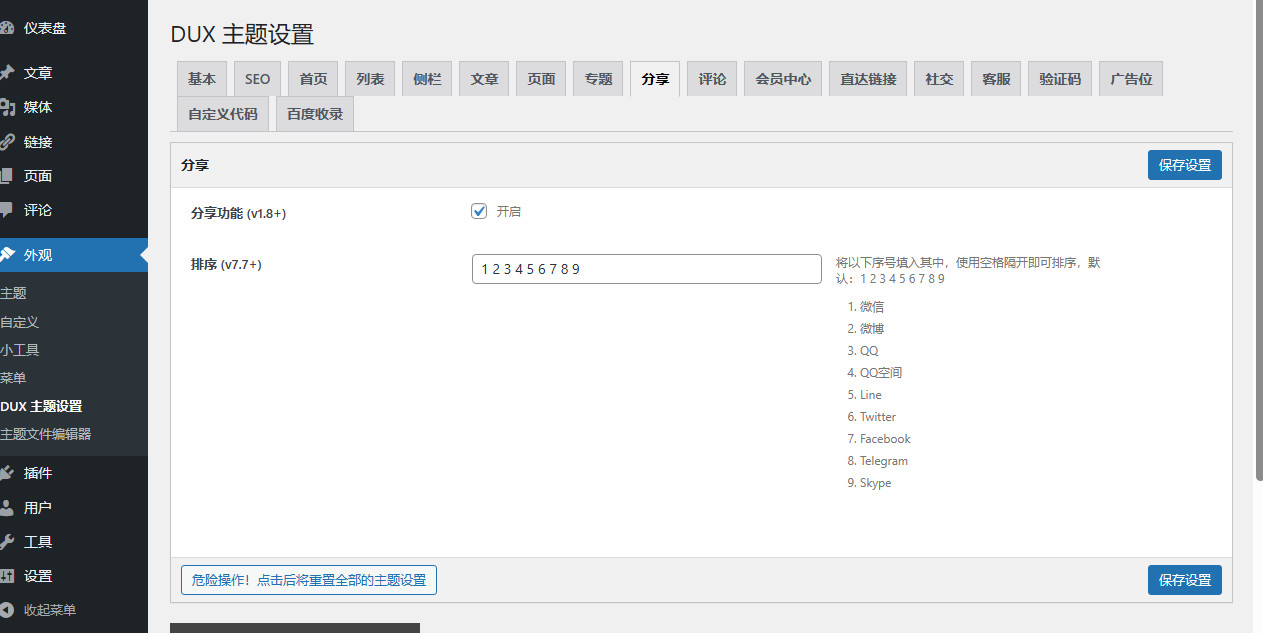This screenshot has width=1263, height=633.
Task: Click the pushpin icon beside 文章
Action: pos(6,73)
